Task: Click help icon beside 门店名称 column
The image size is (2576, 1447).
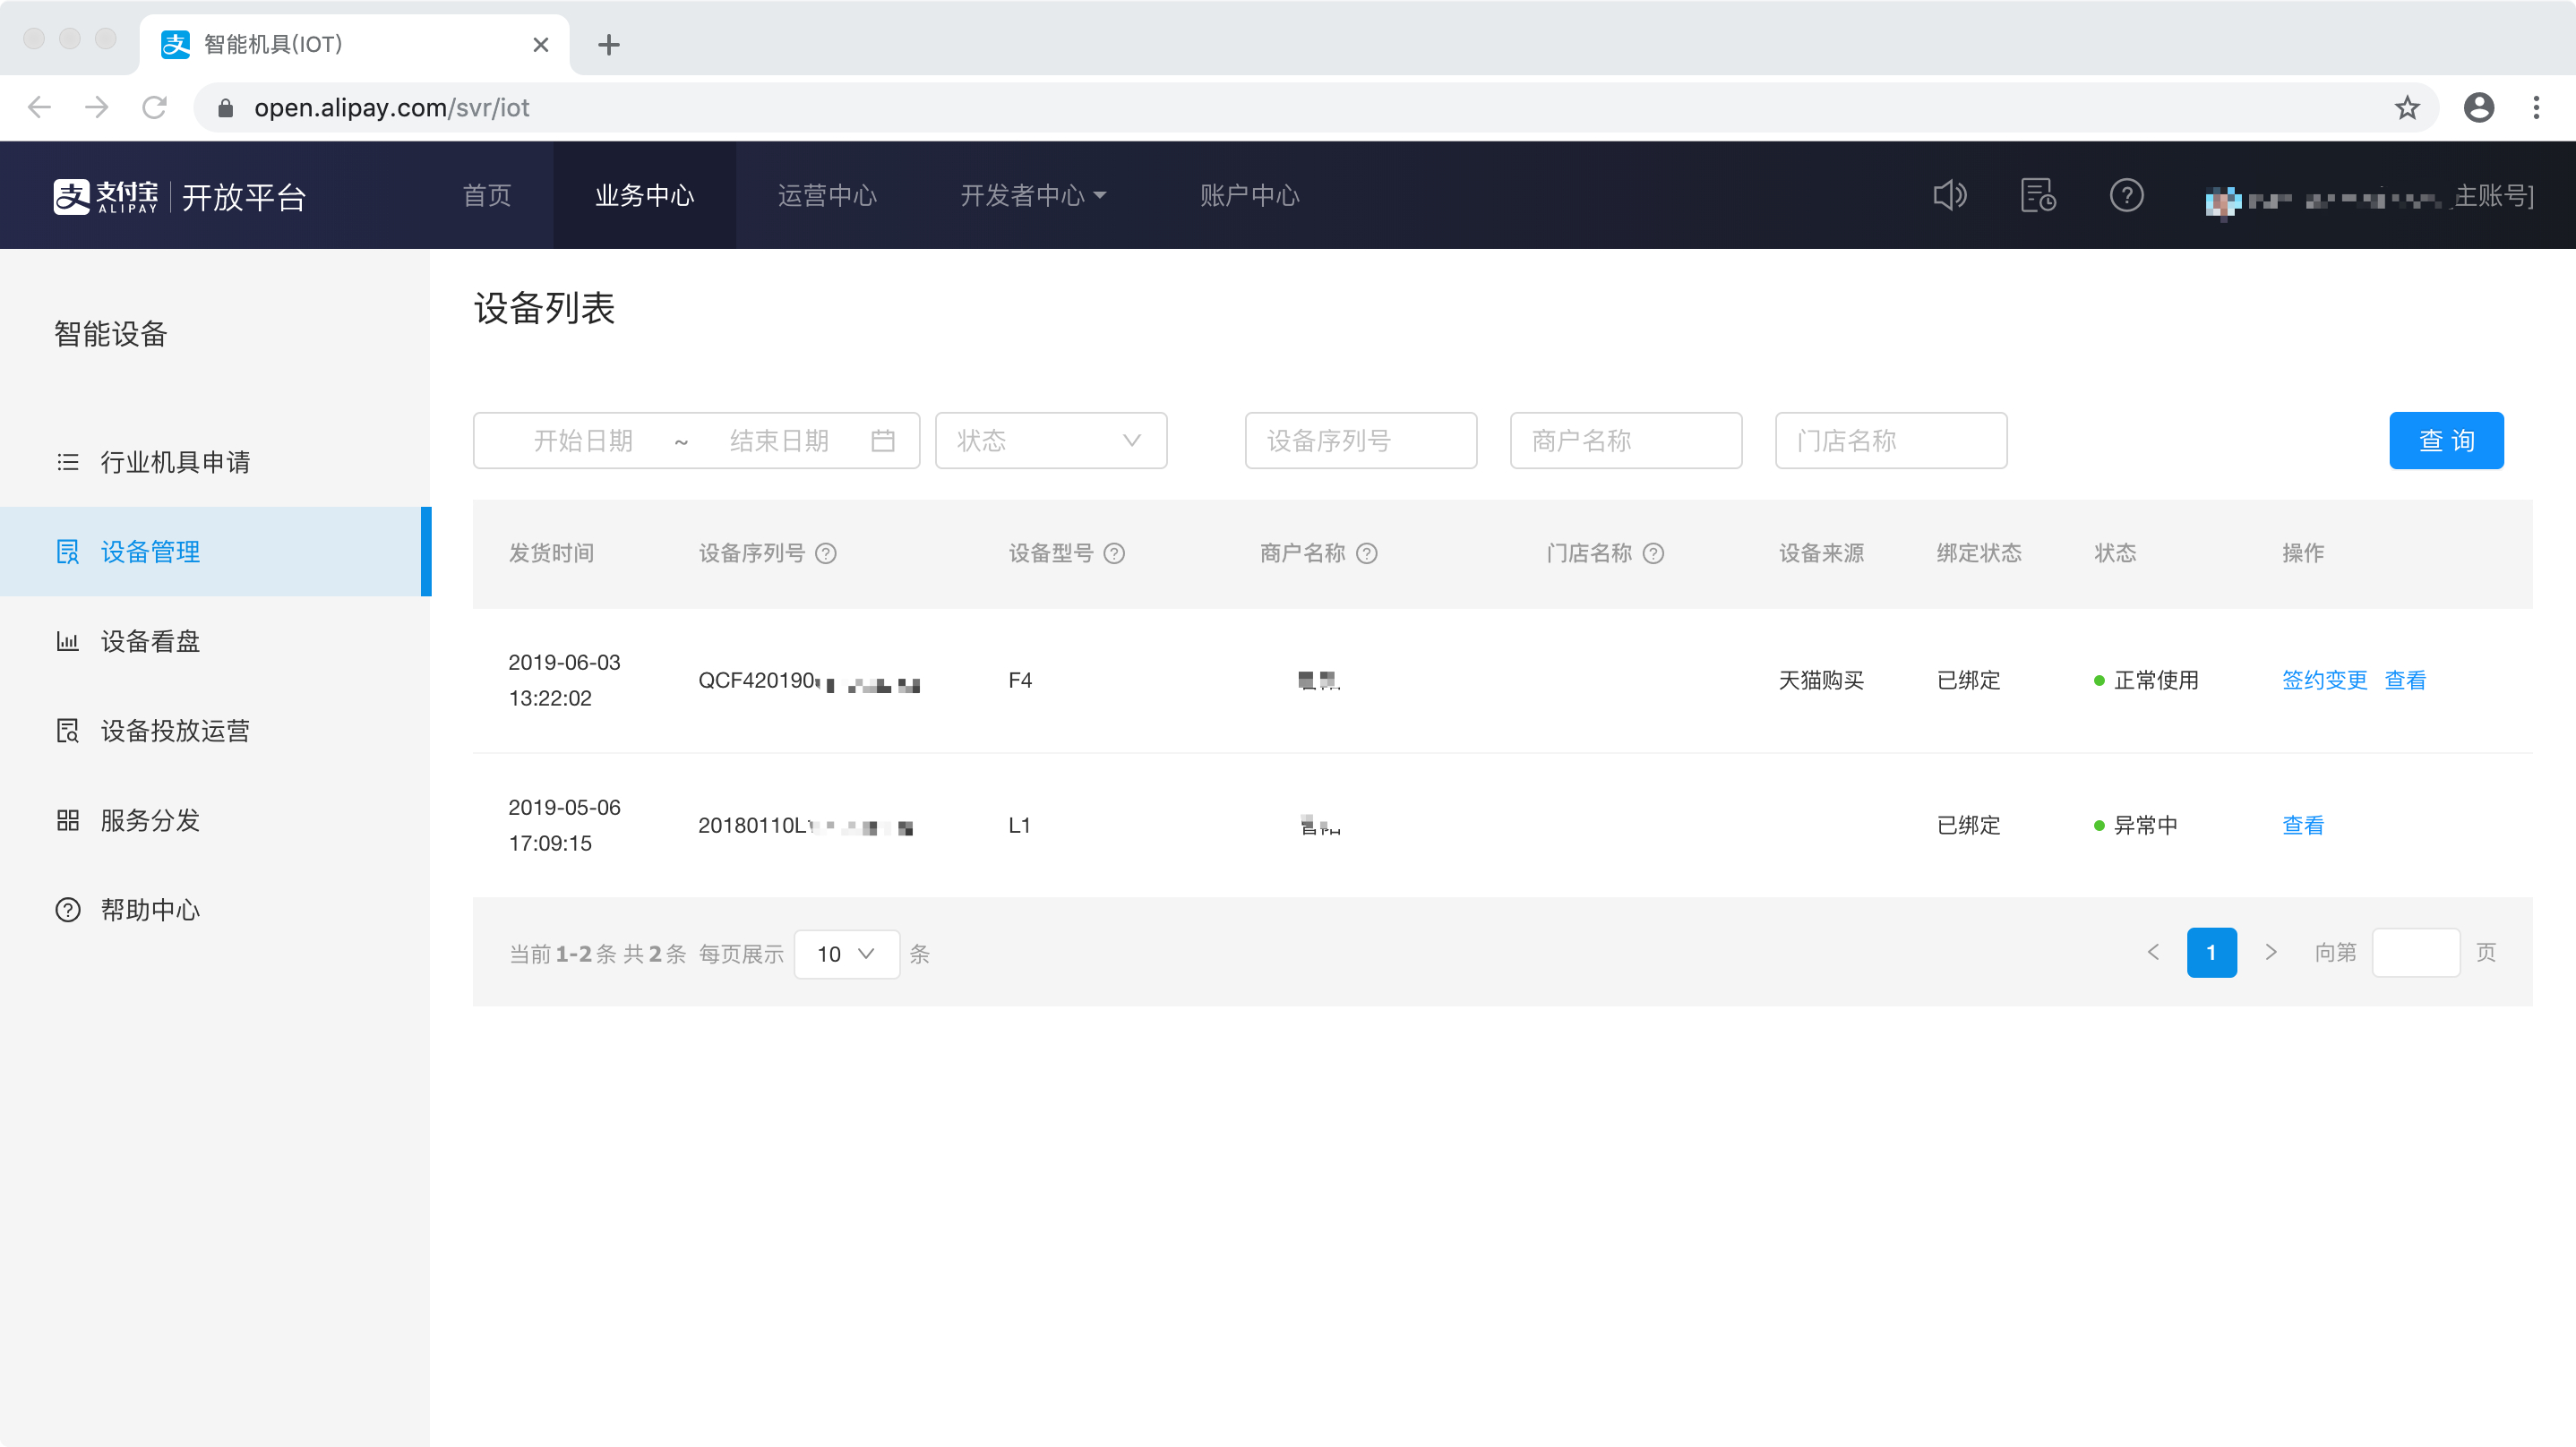Action: (x=1653, y=553)
